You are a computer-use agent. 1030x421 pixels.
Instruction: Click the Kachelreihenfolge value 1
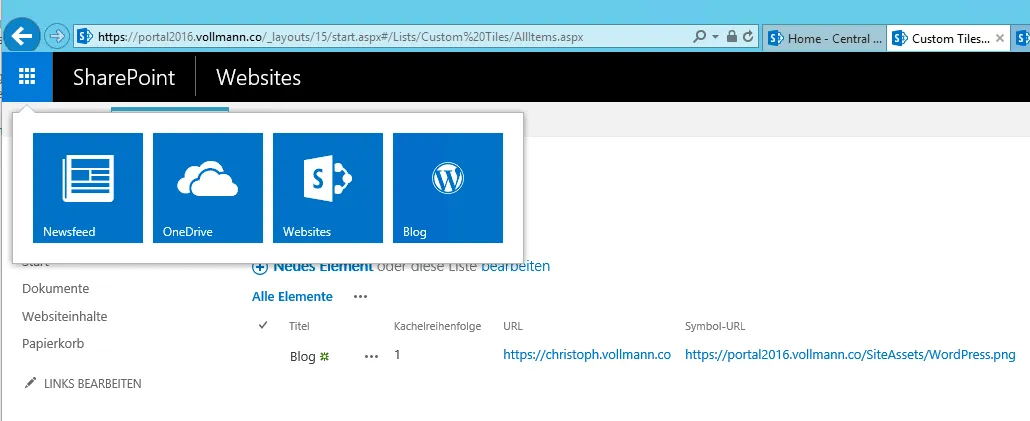(397, 355)
